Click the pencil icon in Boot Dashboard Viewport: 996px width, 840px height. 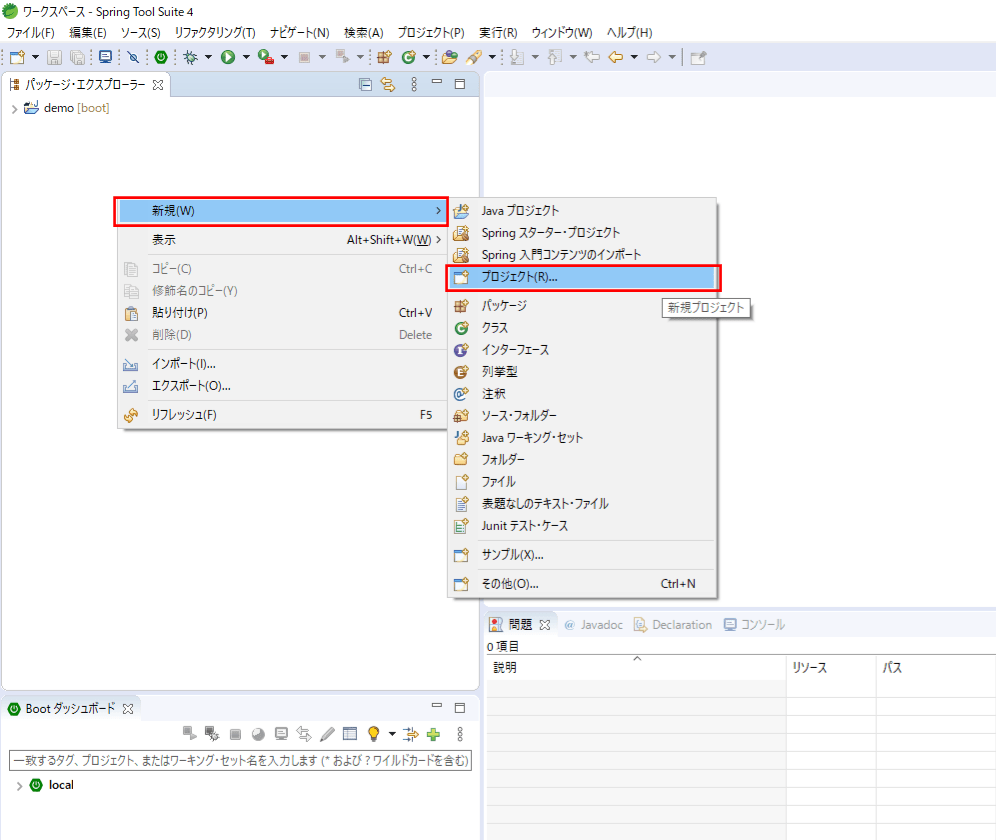click(x=327, y=734)
